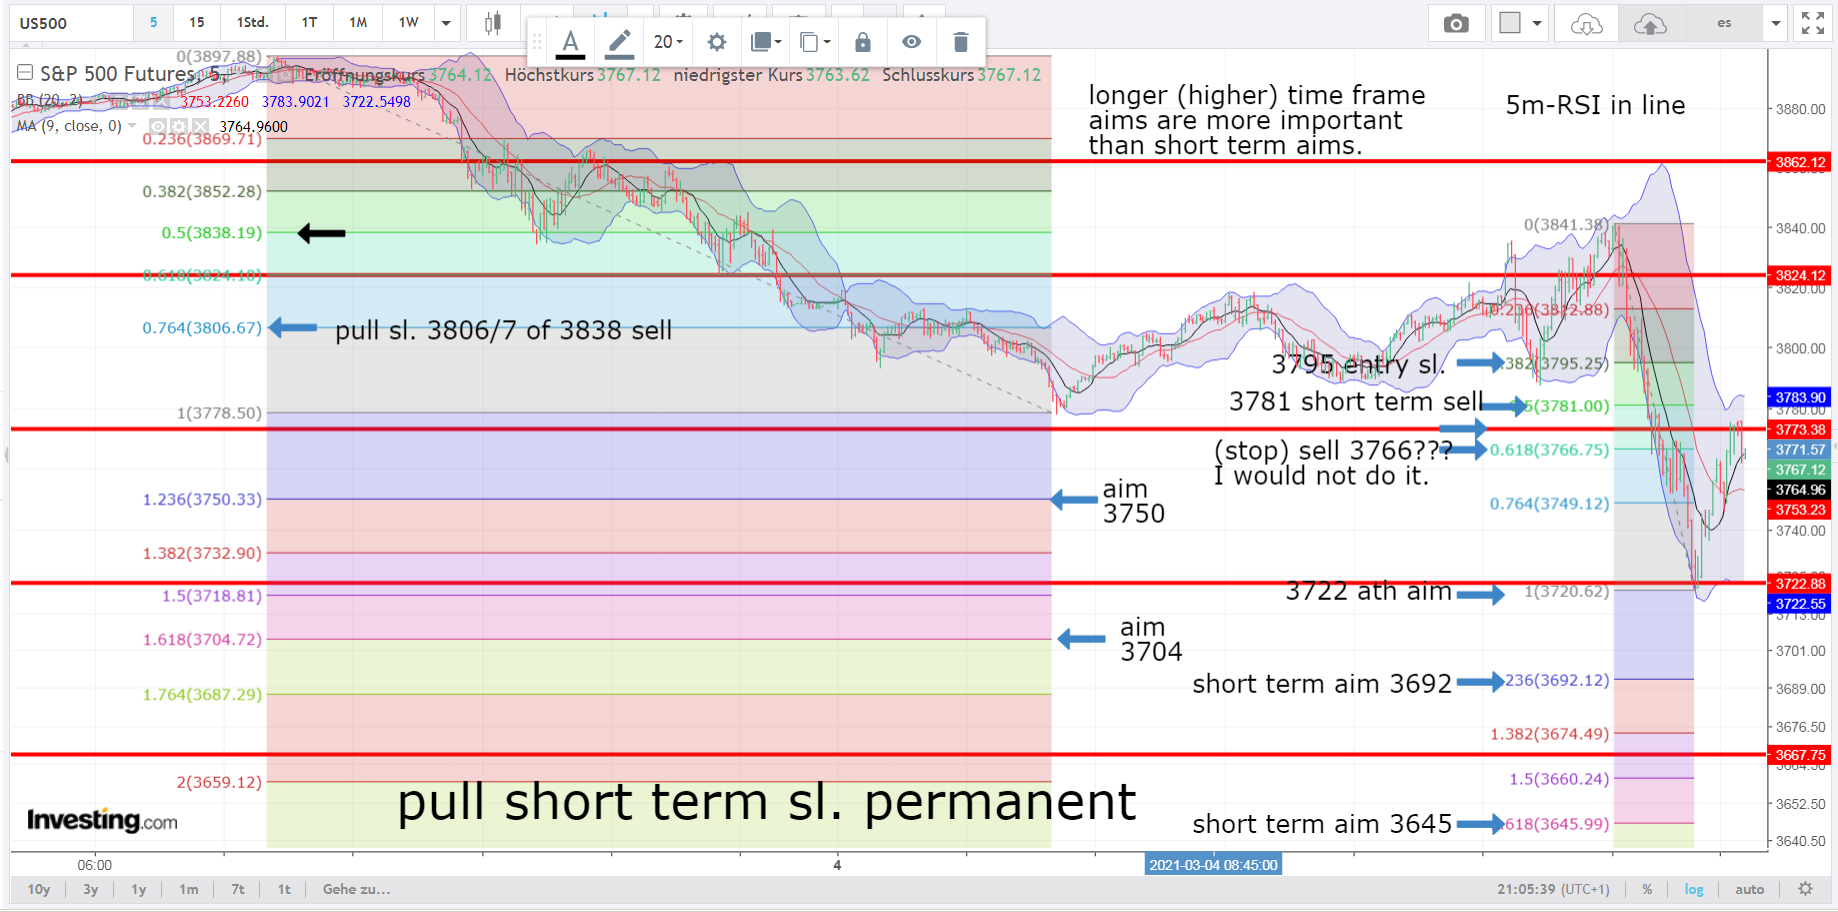Select the 2021-03-04 08:45:00 time marker
The image size is (1838, 912).
(1213, 865)
